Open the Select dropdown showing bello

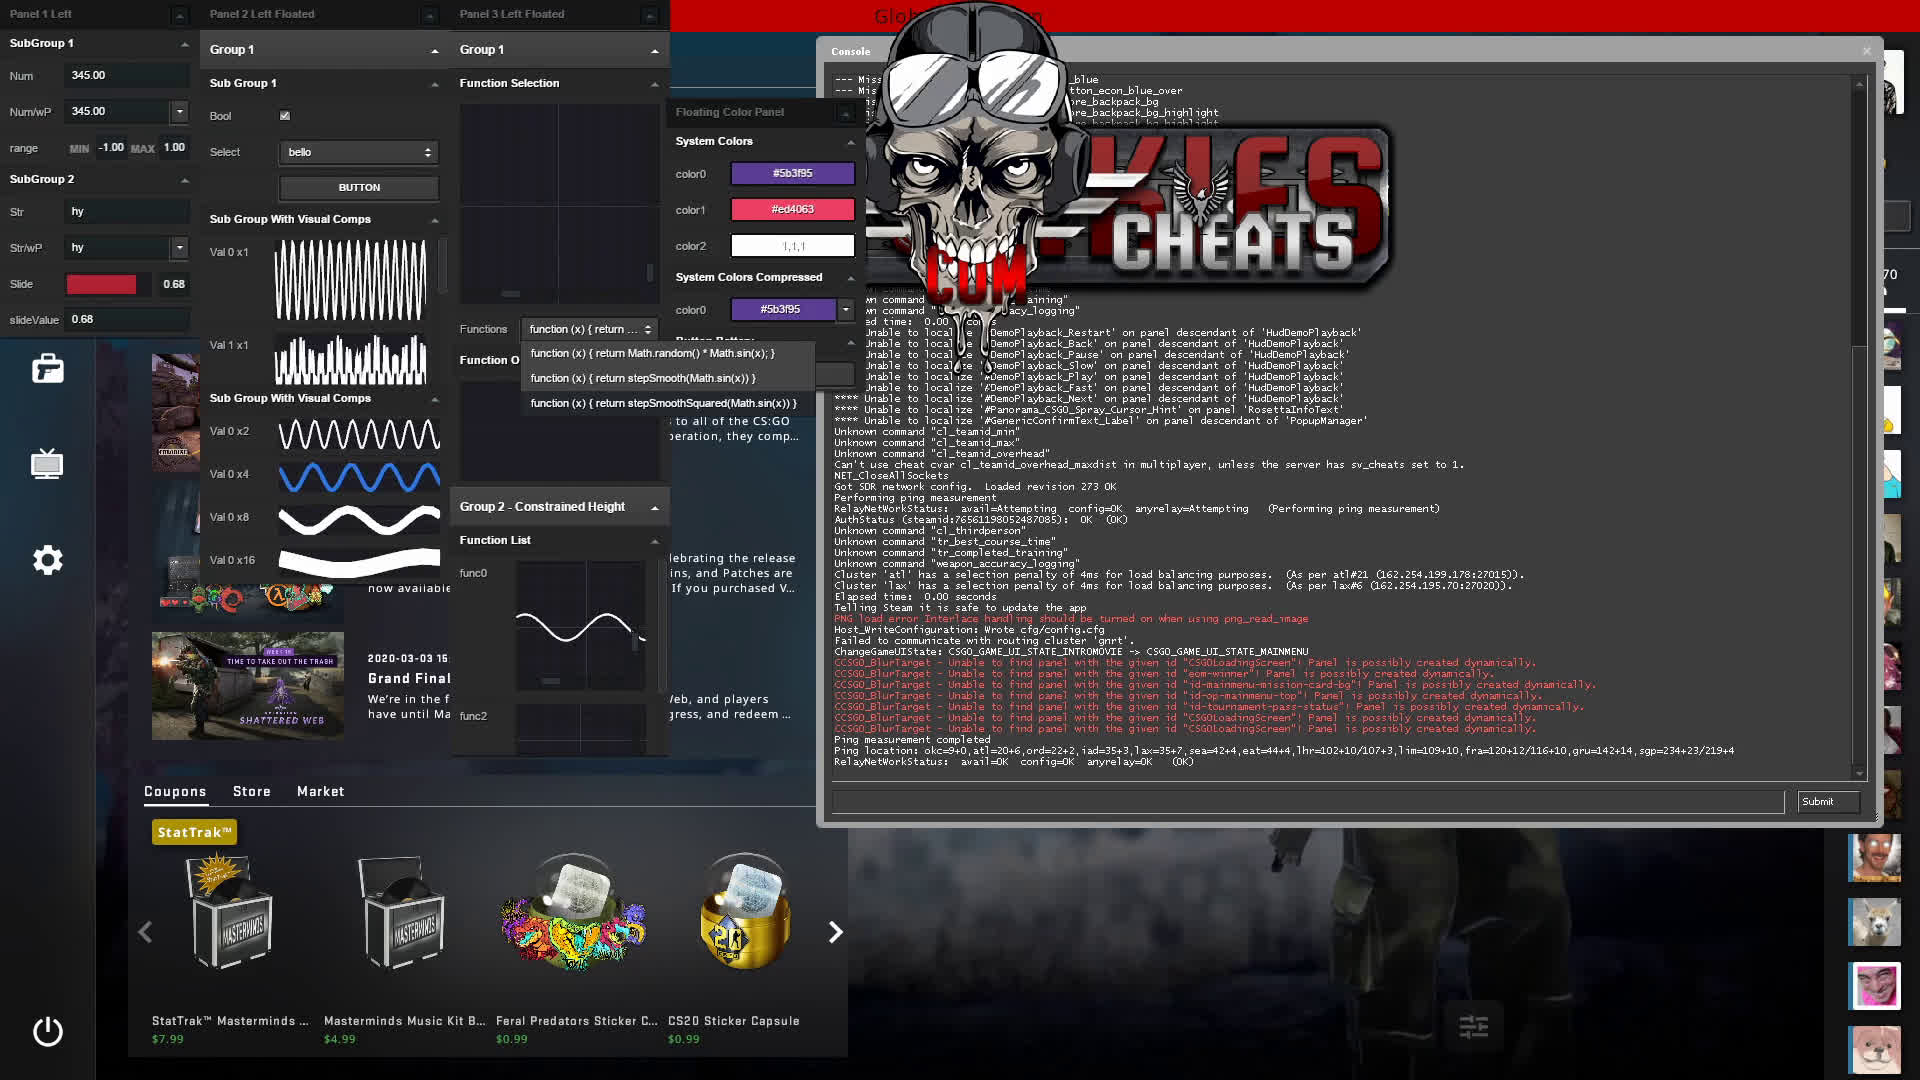[358, 152]
